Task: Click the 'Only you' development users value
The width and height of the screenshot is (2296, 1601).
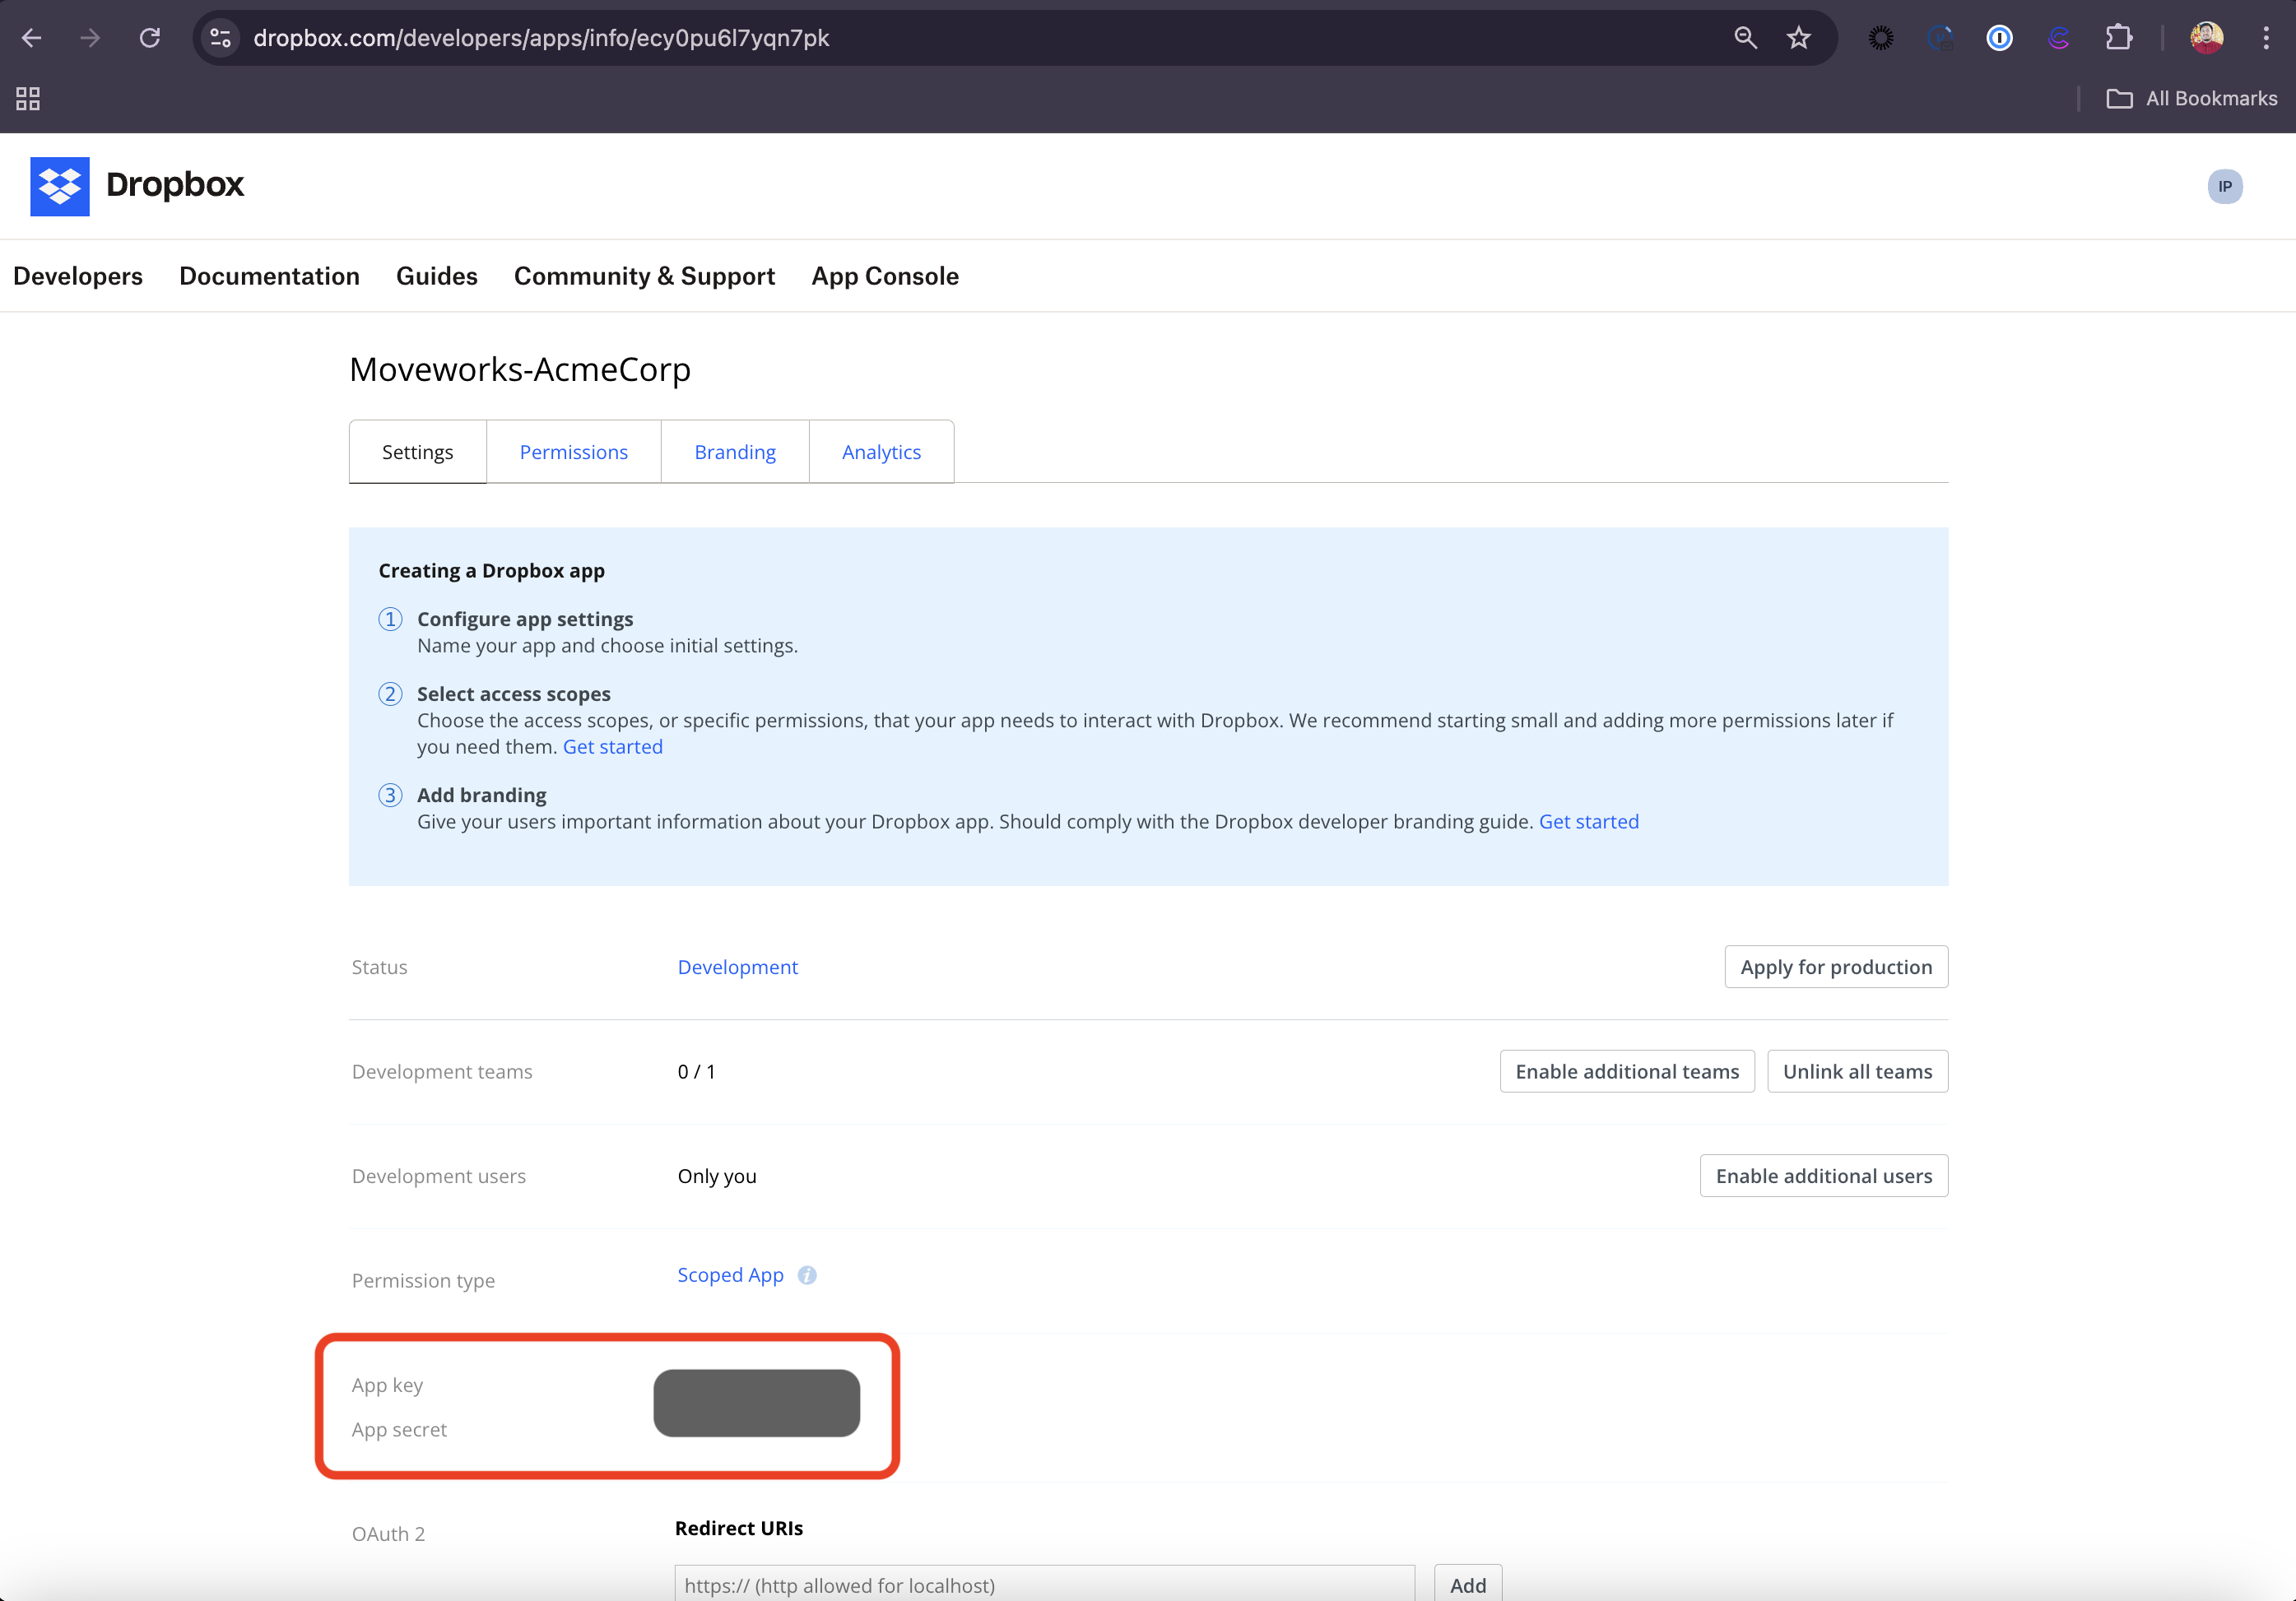Action: 717,1176
